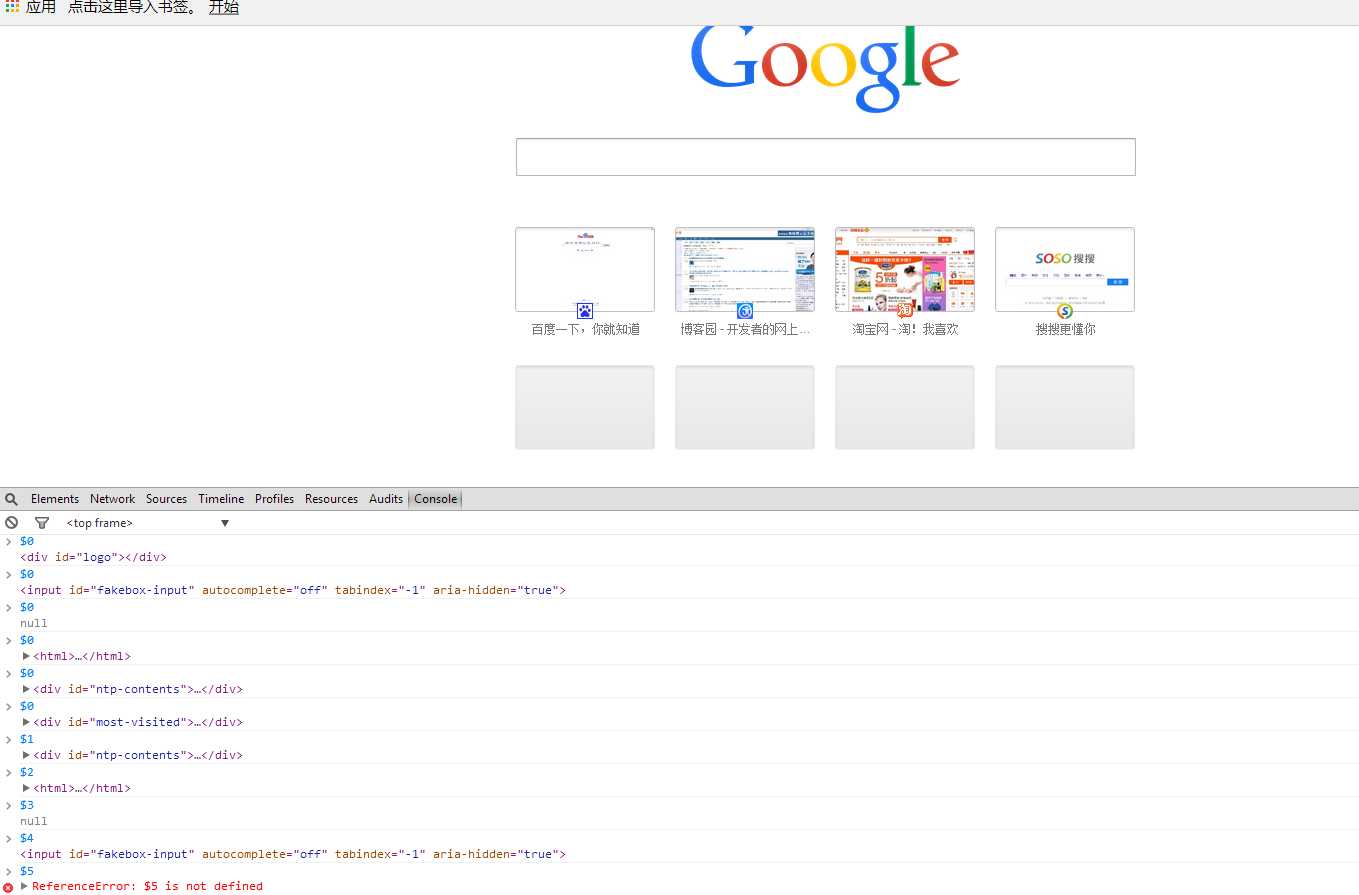Click the 点击这里导入书签 text
The image size is (1359, 895).
coord(132,8)
